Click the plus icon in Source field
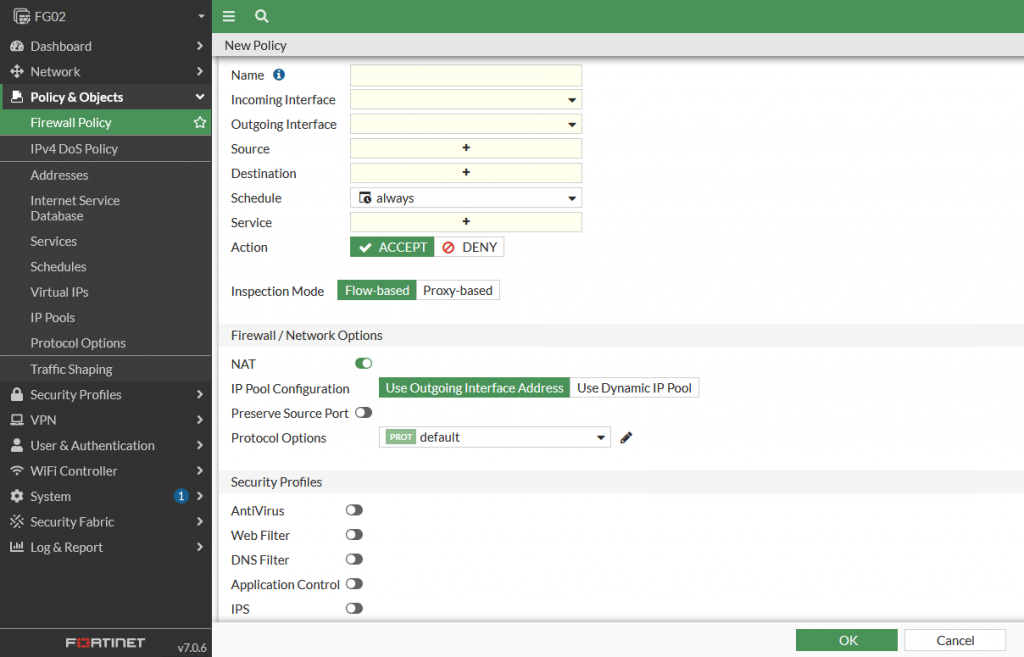 point(466,148)
